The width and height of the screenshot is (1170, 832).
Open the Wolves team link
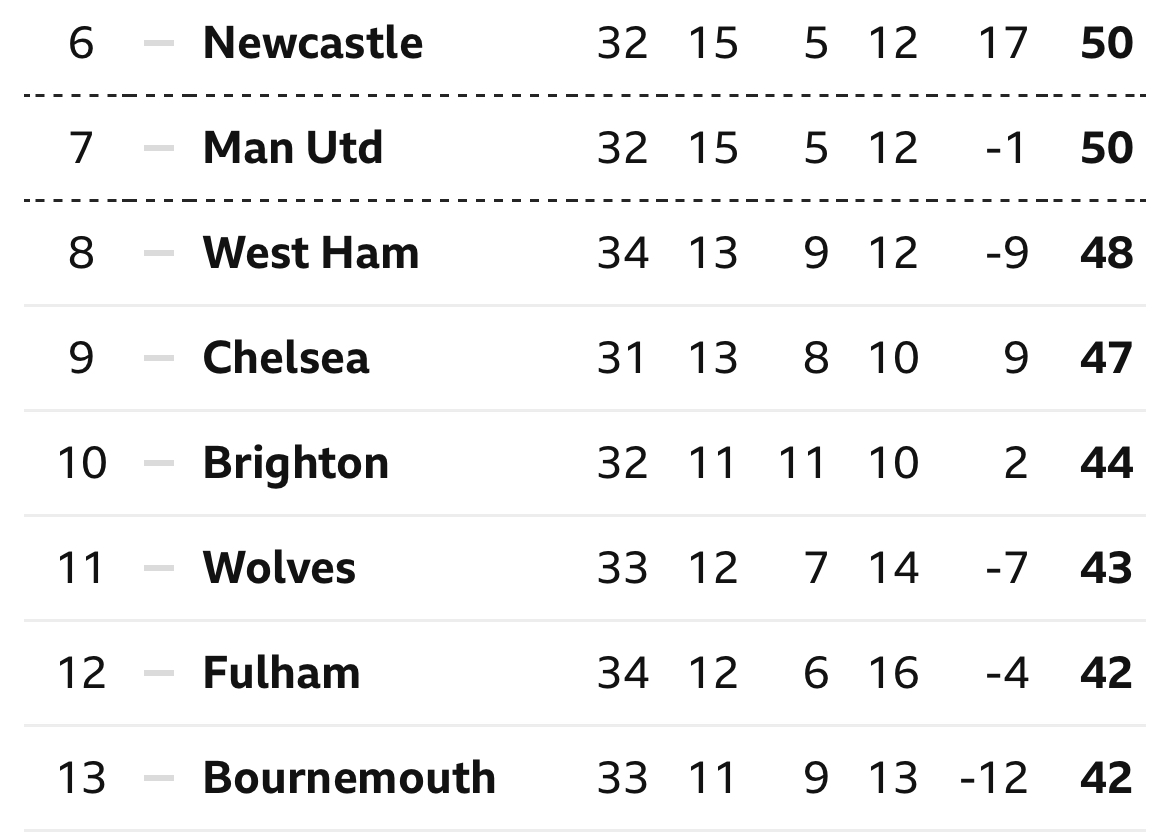pos(279,568)
